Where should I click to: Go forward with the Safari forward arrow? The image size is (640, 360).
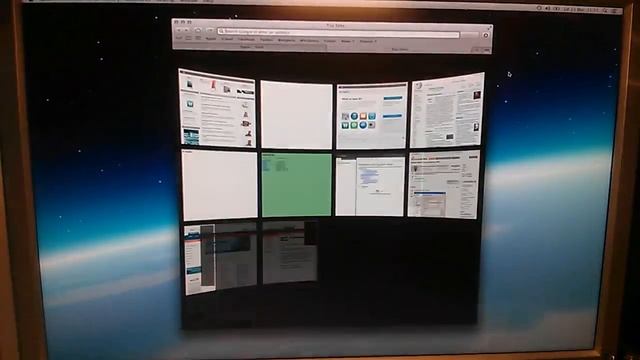187,30
